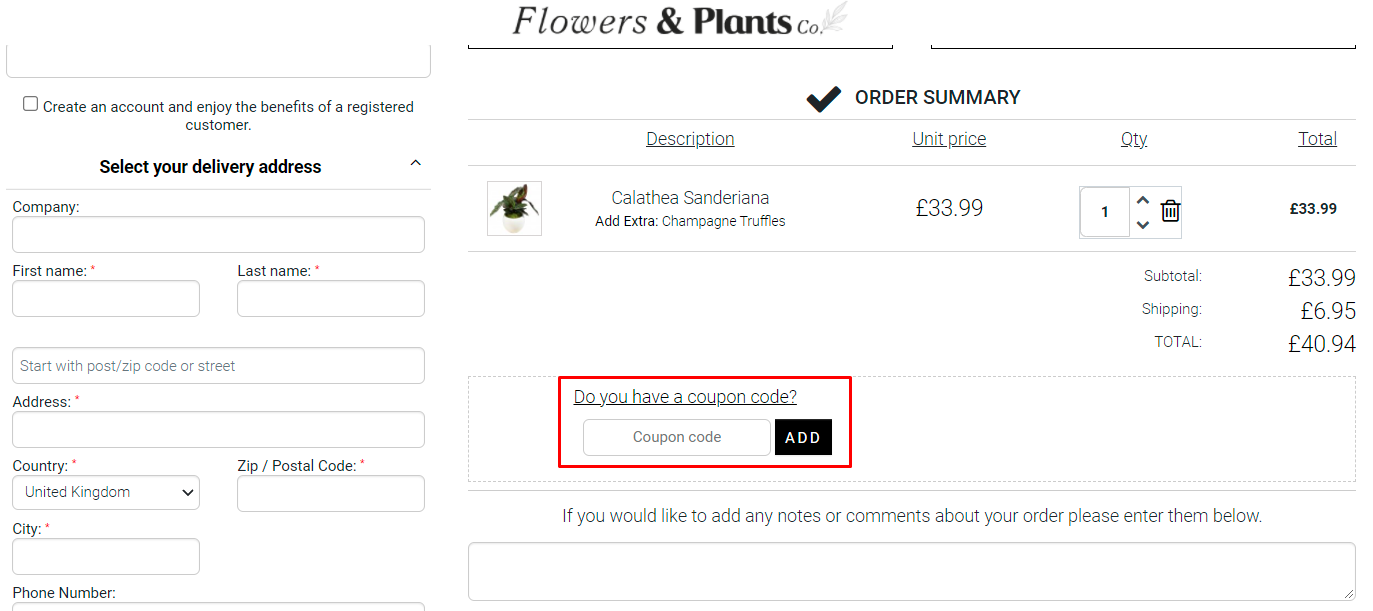
Task: Remove Calathea Sanderiana using the trash icon
Action: [1169, 211]
